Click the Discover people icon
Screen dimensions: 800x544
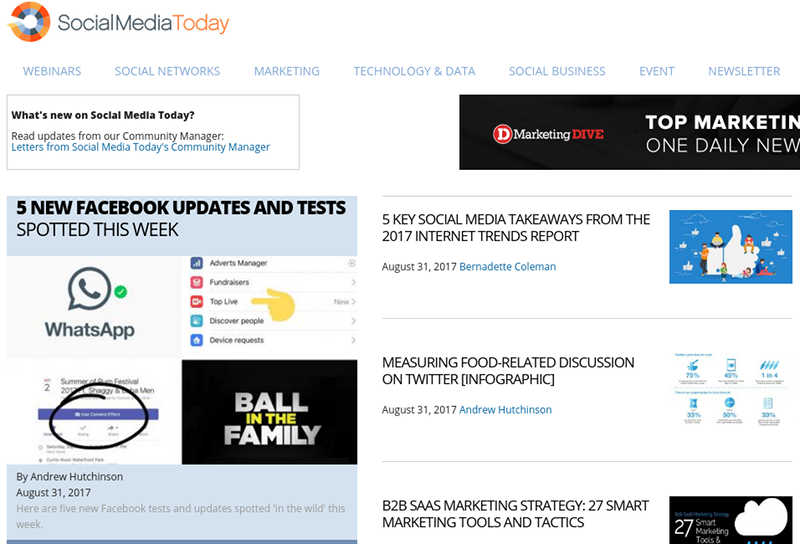click(x=197, y=321)
